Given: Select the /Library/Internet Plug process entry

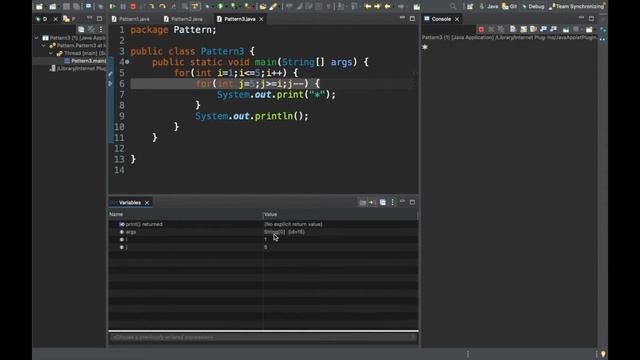Looking at the screenshot, I should tap(78, 69).
